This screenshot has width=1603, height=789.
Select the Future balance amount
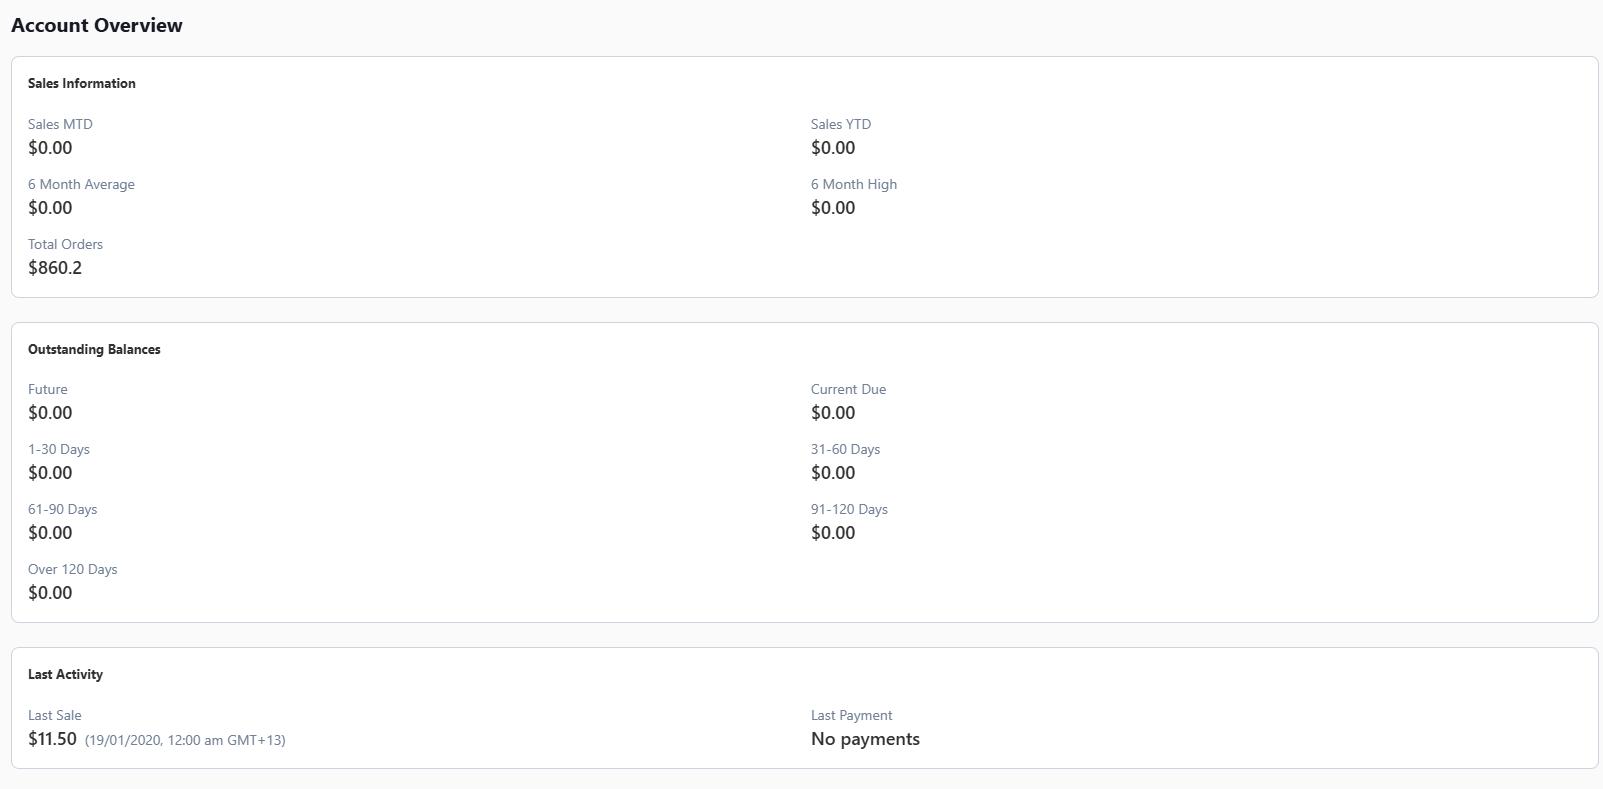tap(50, 413)
